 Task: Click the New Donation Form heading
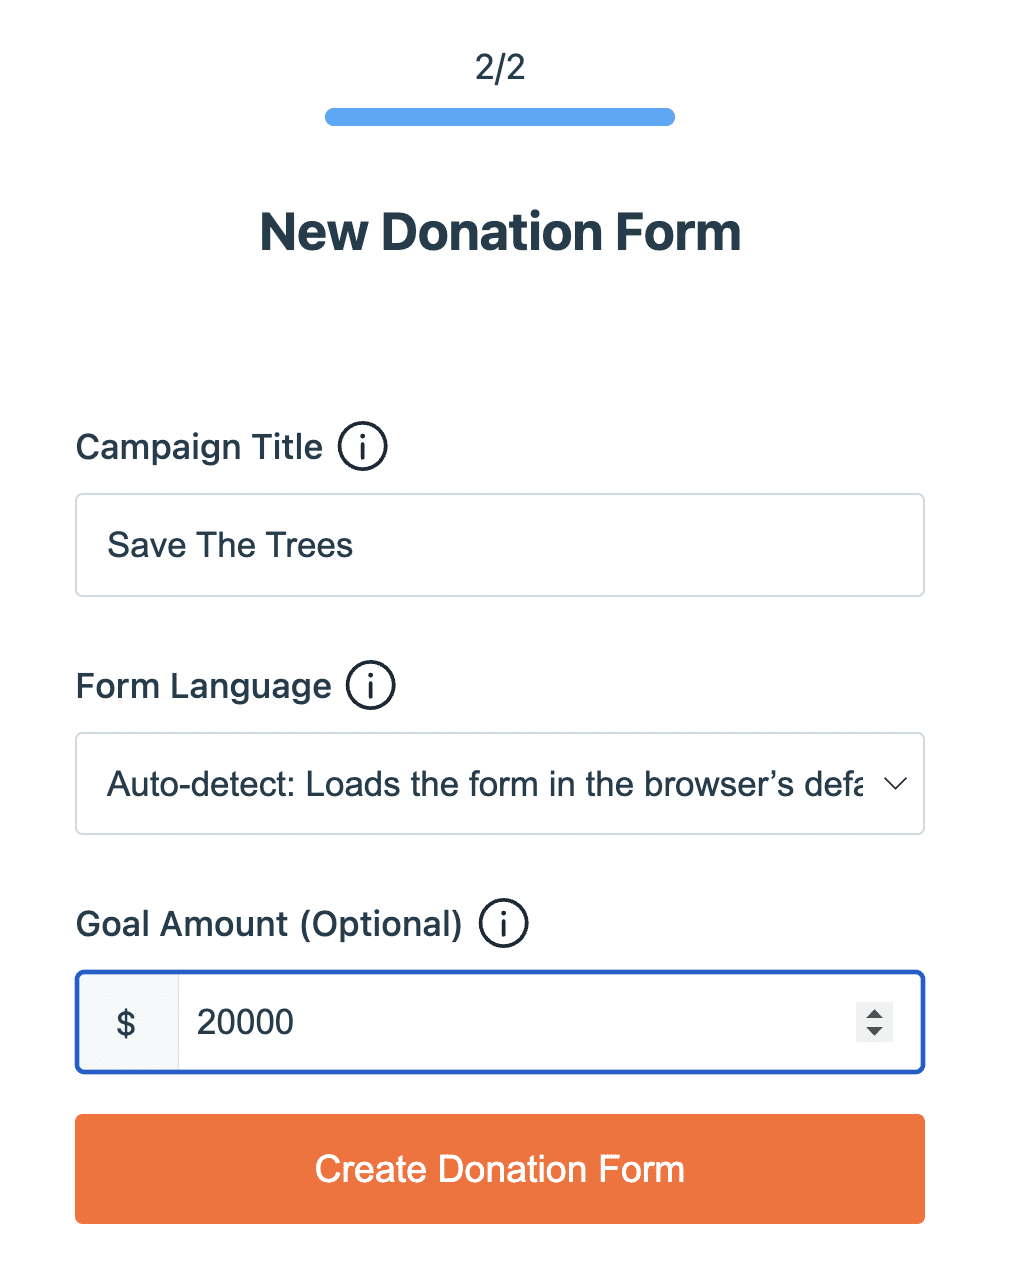[500, 232]
